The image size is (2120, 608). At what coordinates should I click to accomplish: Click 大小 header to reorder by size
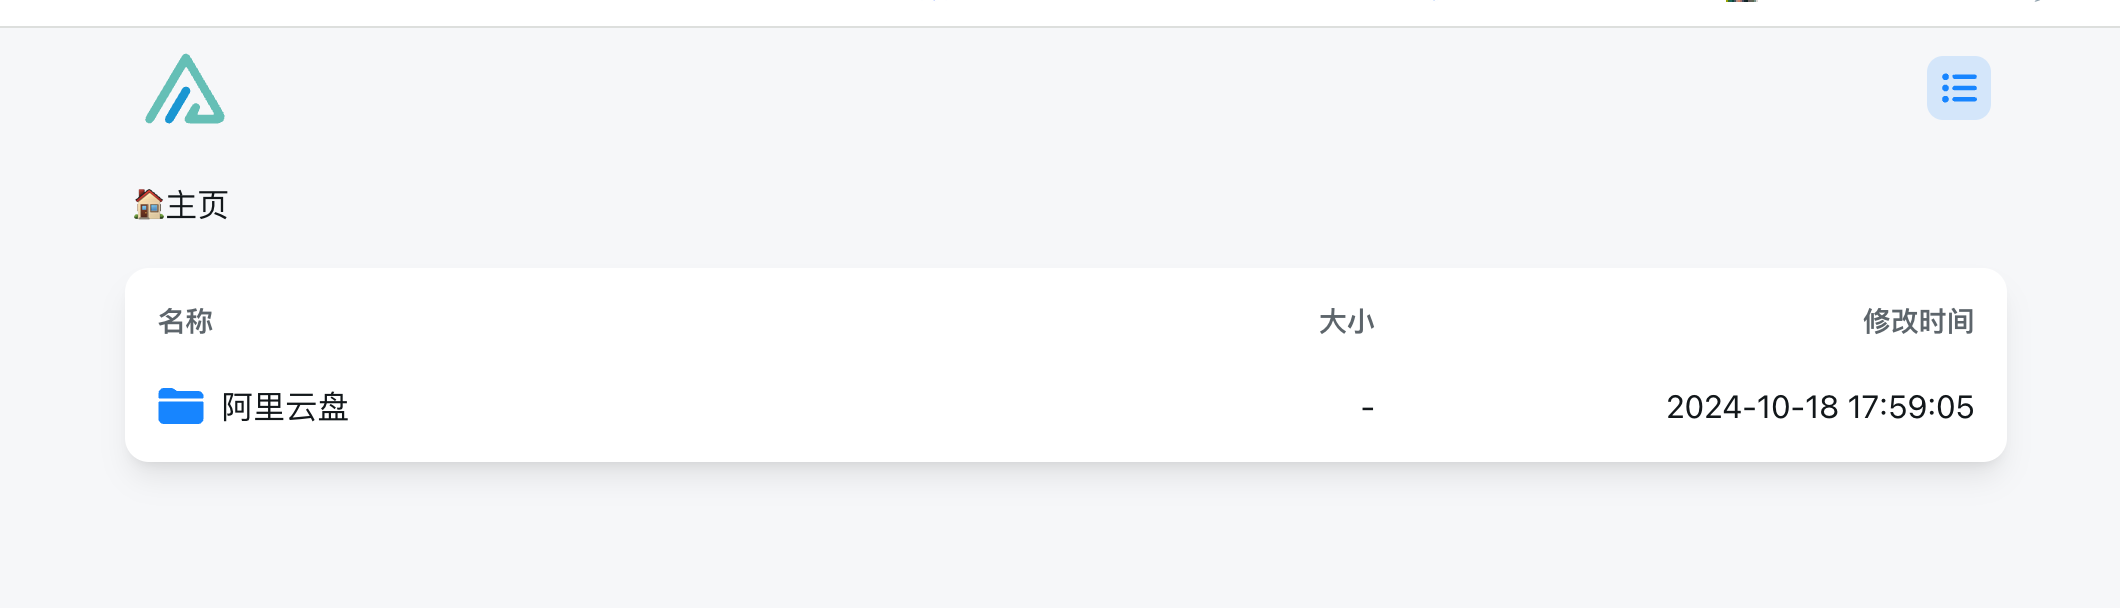(x=1346, y=321)
